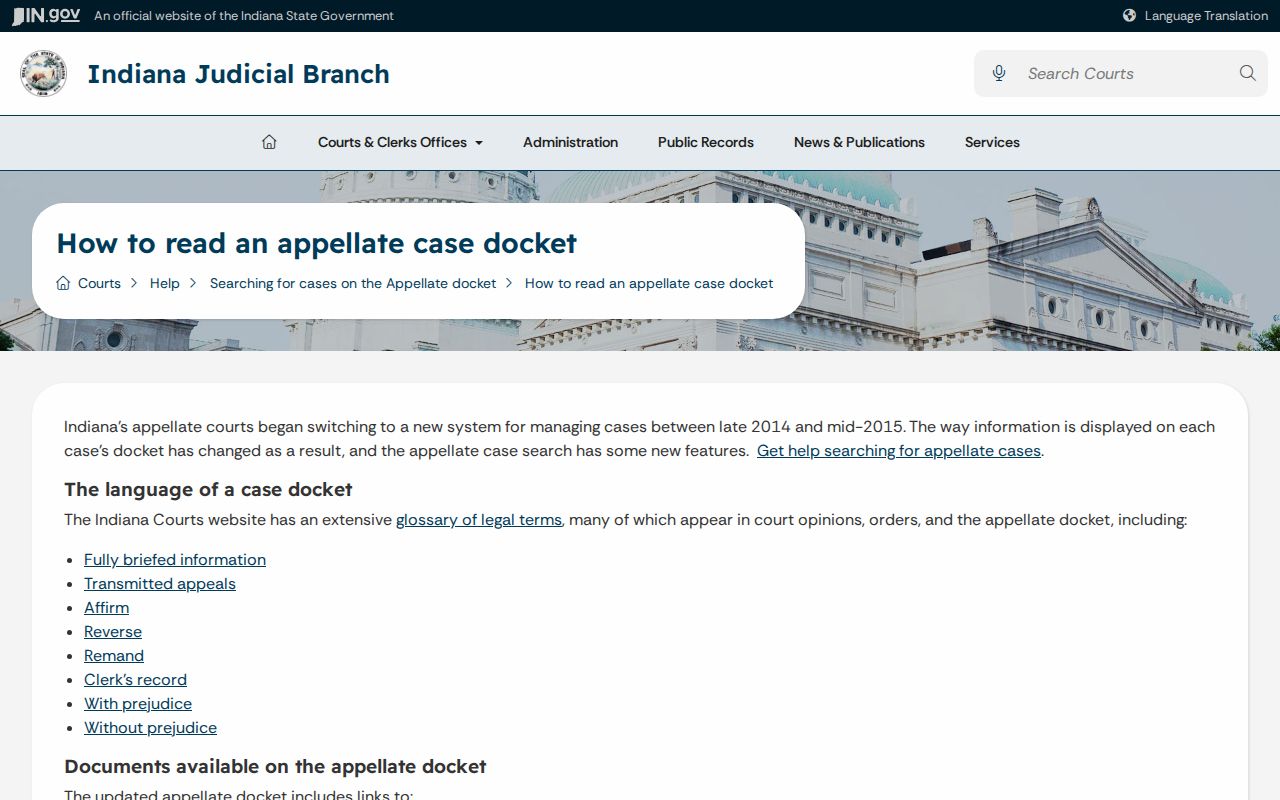Open the Transmitted appeals link
Viewport: 1280px width, 800px height.
pyautogui.click(x=160, y=584)
